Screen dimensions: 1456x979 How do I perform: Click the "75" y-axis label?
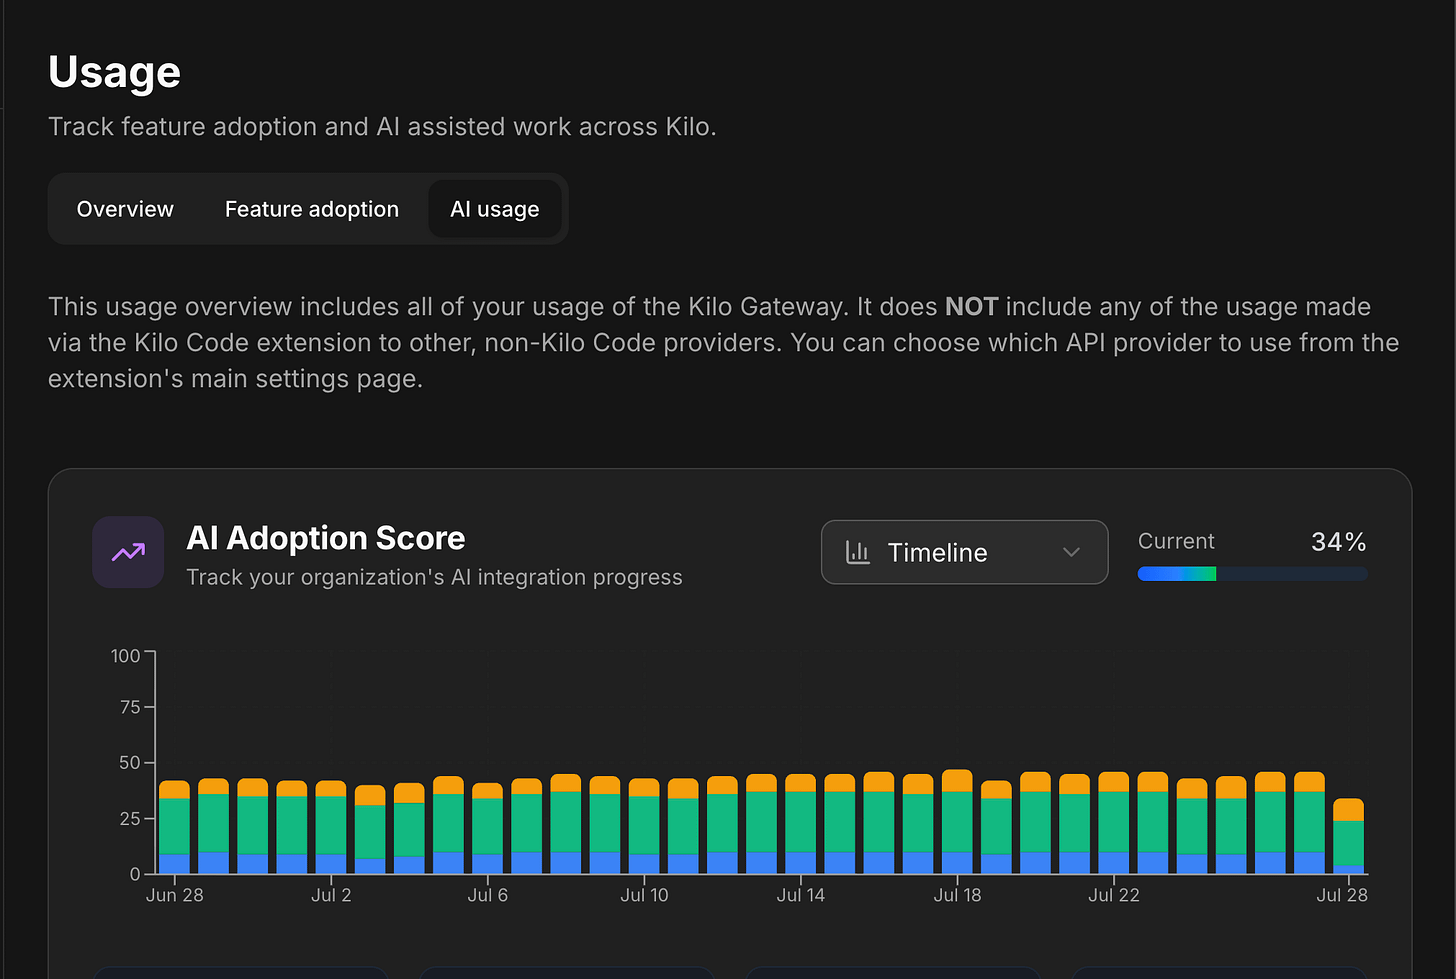point(130,707)
